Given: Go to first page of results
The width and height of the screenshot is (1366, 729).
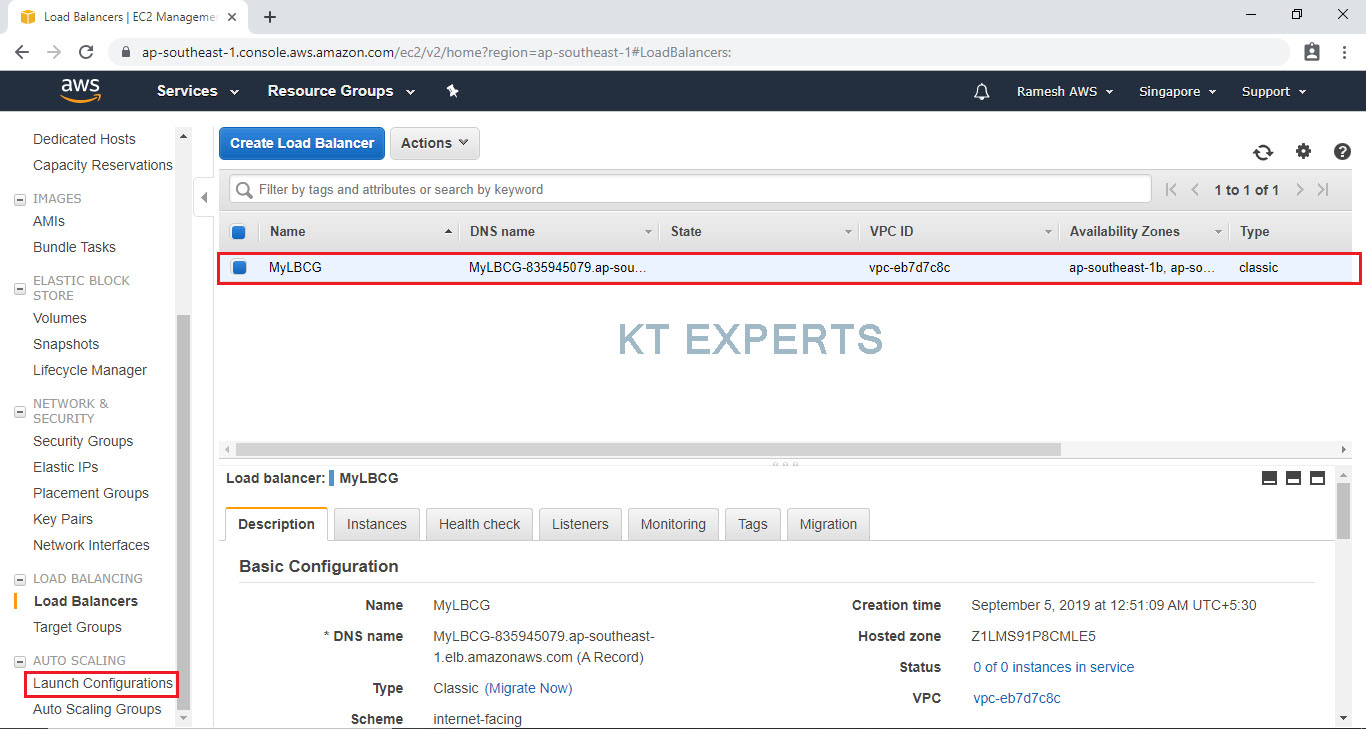Looking at the screenshot, I should coord(1171,189).
